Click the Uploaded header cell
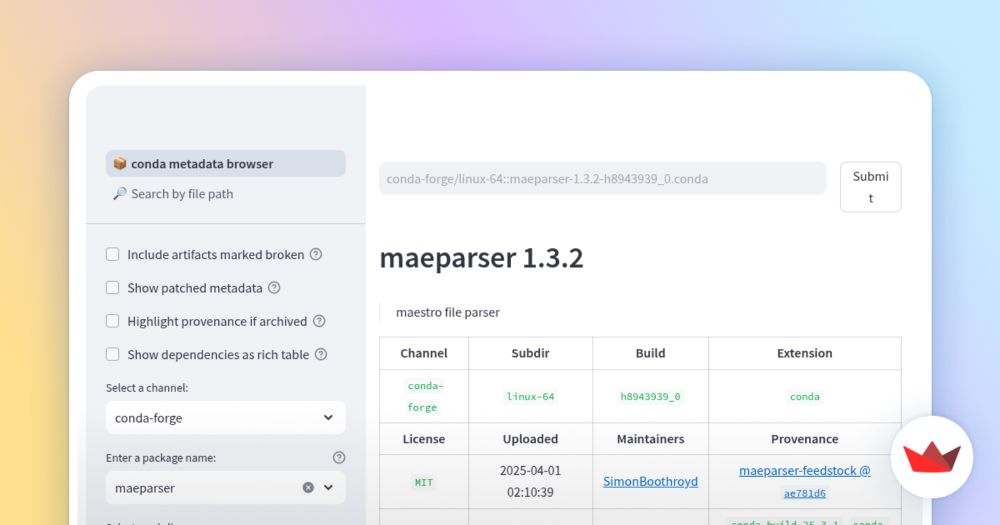The image size is (1000, 525). click(x=531, y=439)
